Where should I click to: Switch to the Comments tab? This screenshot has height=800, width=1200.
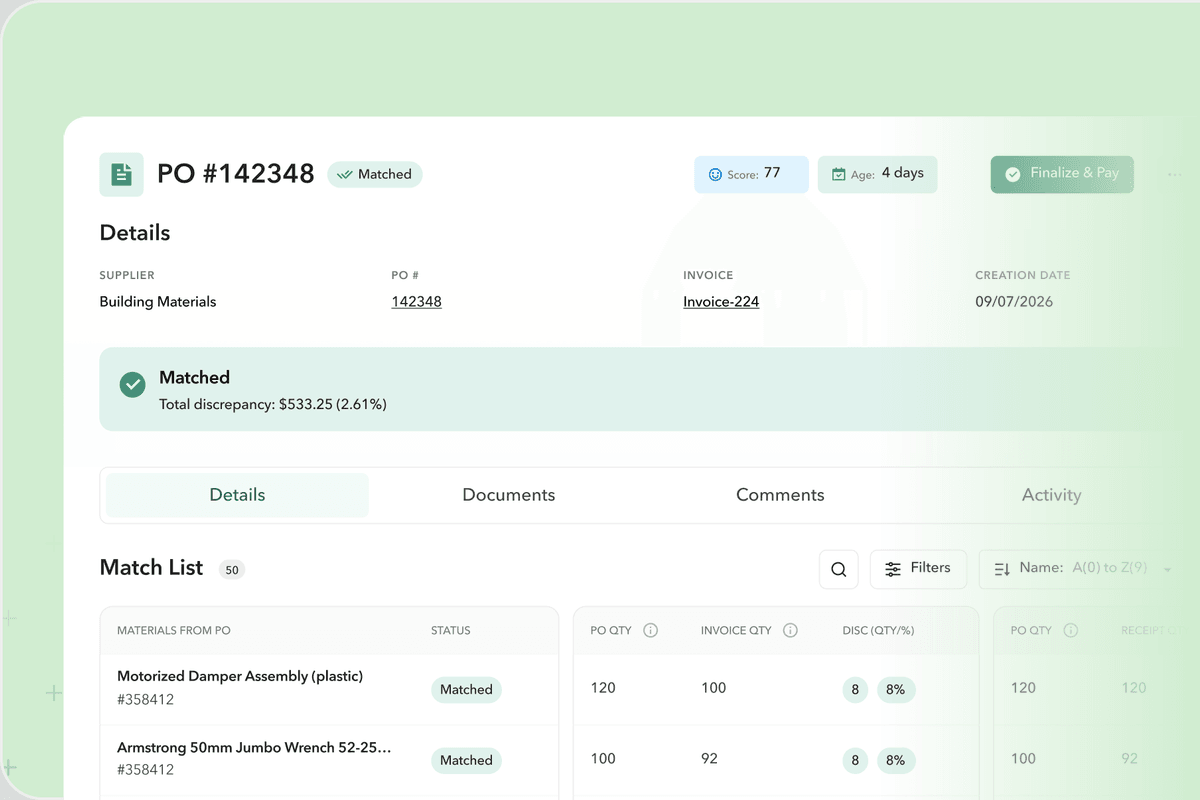780,495
